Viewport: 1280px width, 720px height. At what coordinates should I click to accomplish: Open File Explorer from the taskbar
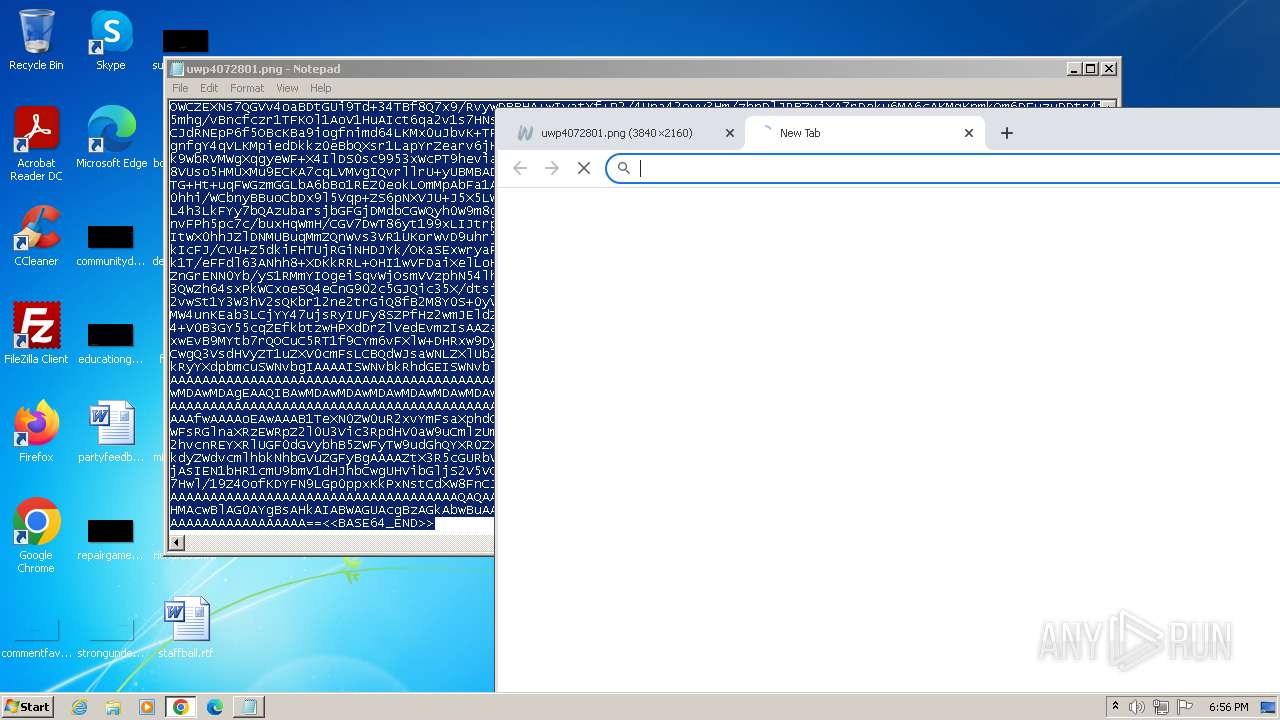113,707
